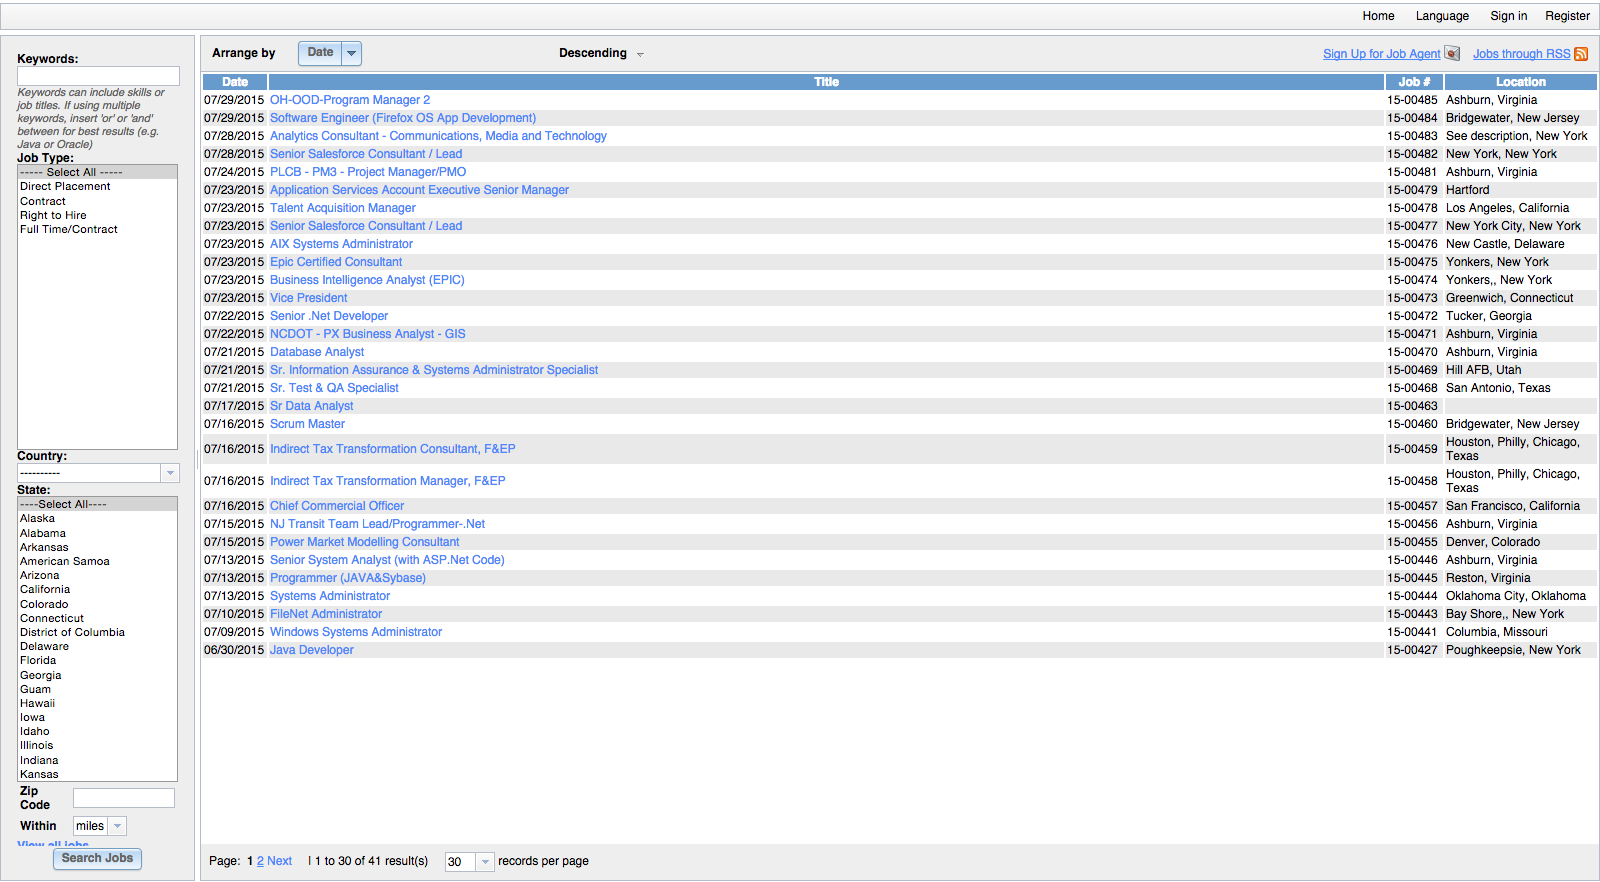Screen dimensions: 1600x882
Task: Click the Job # column header
Action: coord(1413,82)
